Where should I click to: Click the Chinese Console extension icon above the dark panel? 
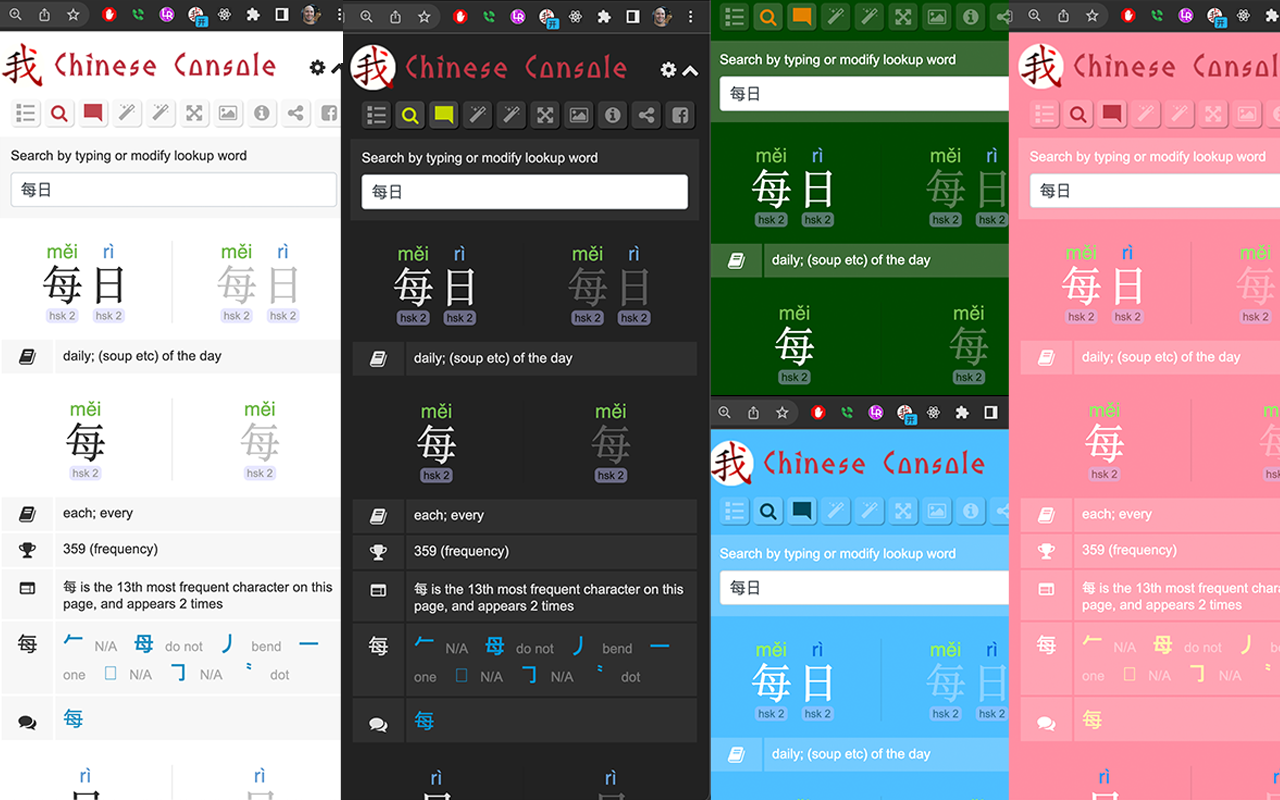548,18
